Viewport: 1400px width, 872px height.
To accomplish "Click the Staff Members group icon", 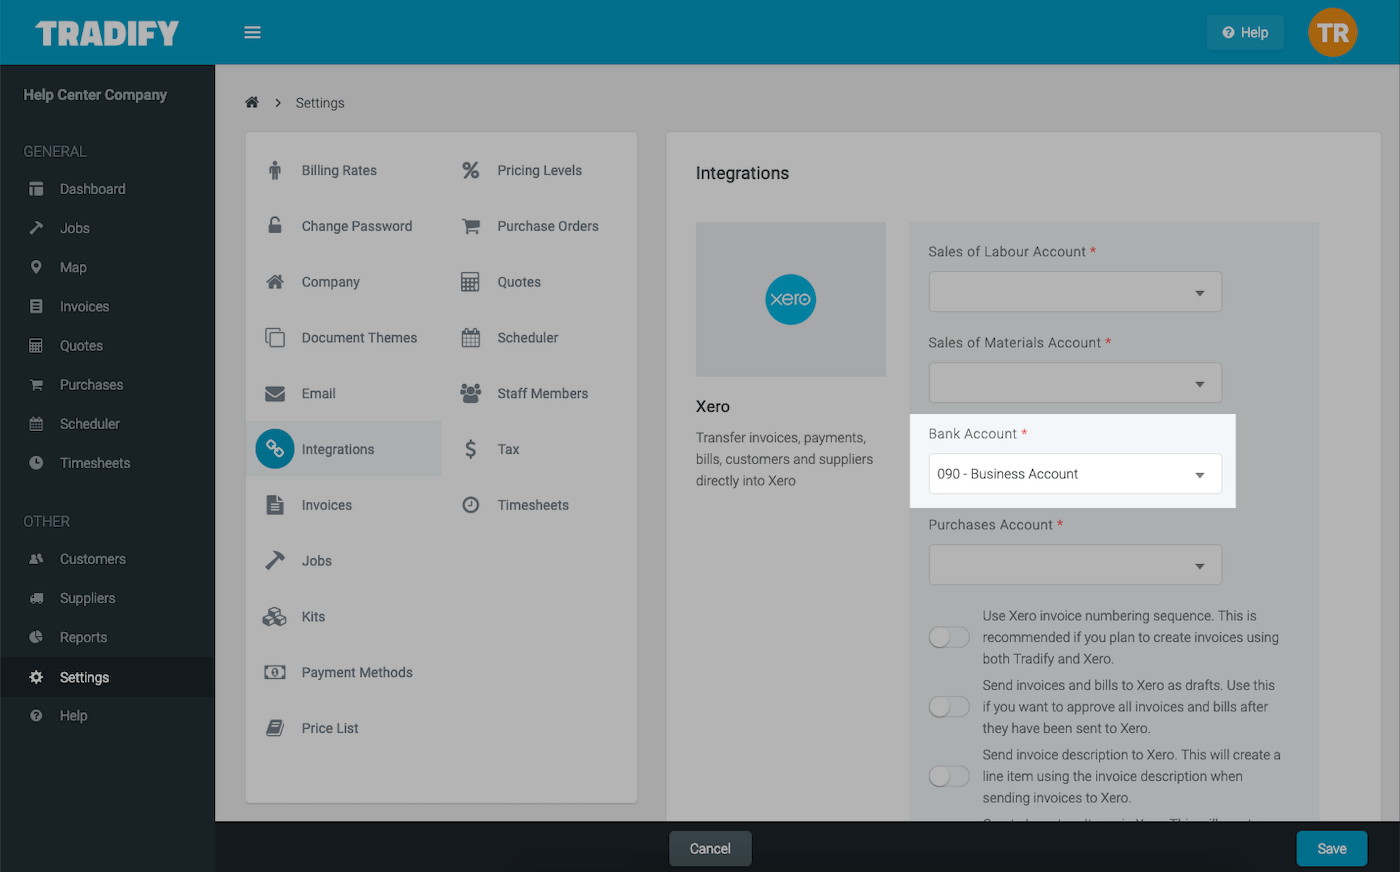I will [x=471, y=393].
